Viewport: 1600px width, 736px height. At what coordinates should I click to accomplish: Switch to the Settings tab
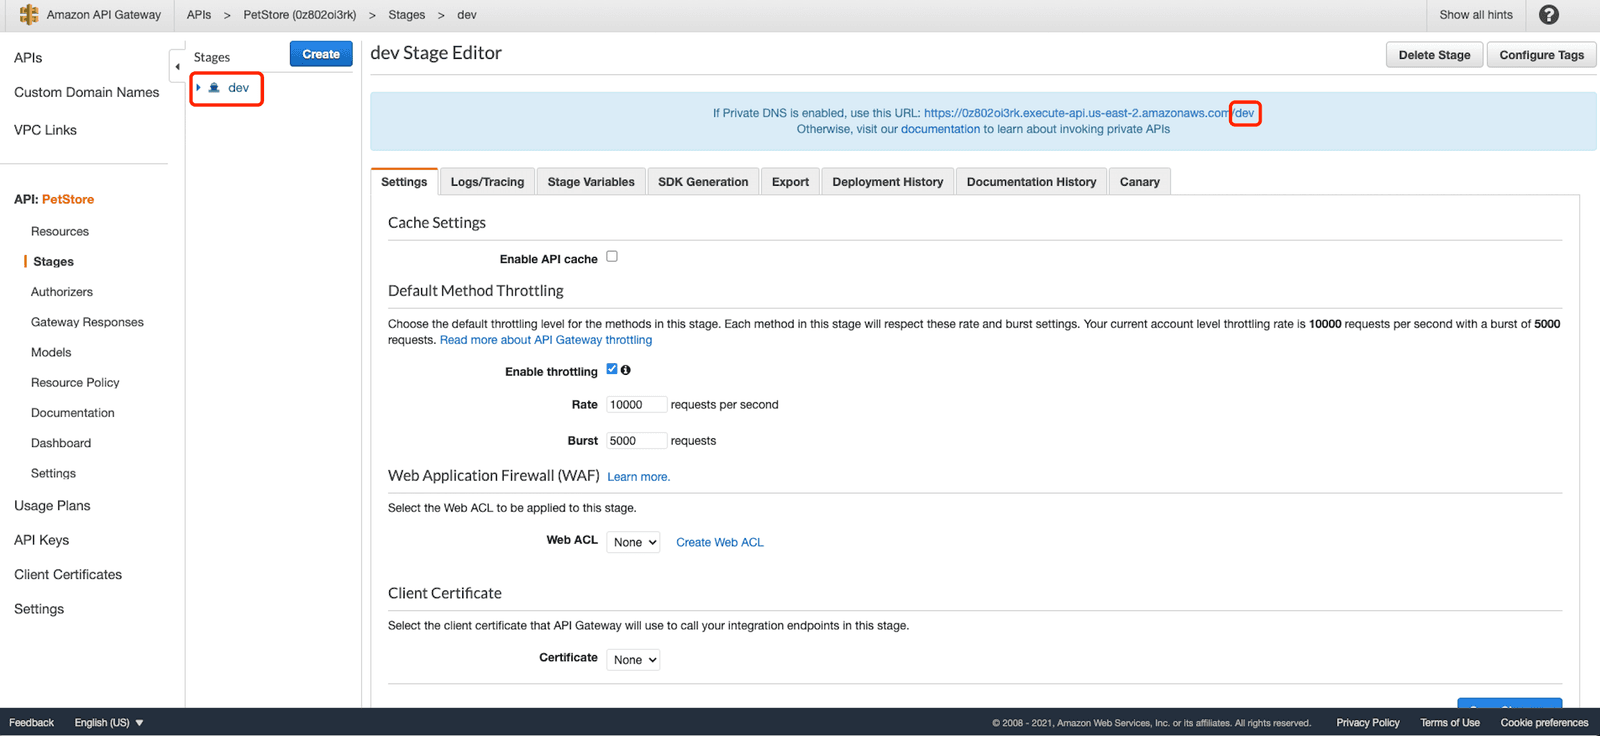[404, 182]
